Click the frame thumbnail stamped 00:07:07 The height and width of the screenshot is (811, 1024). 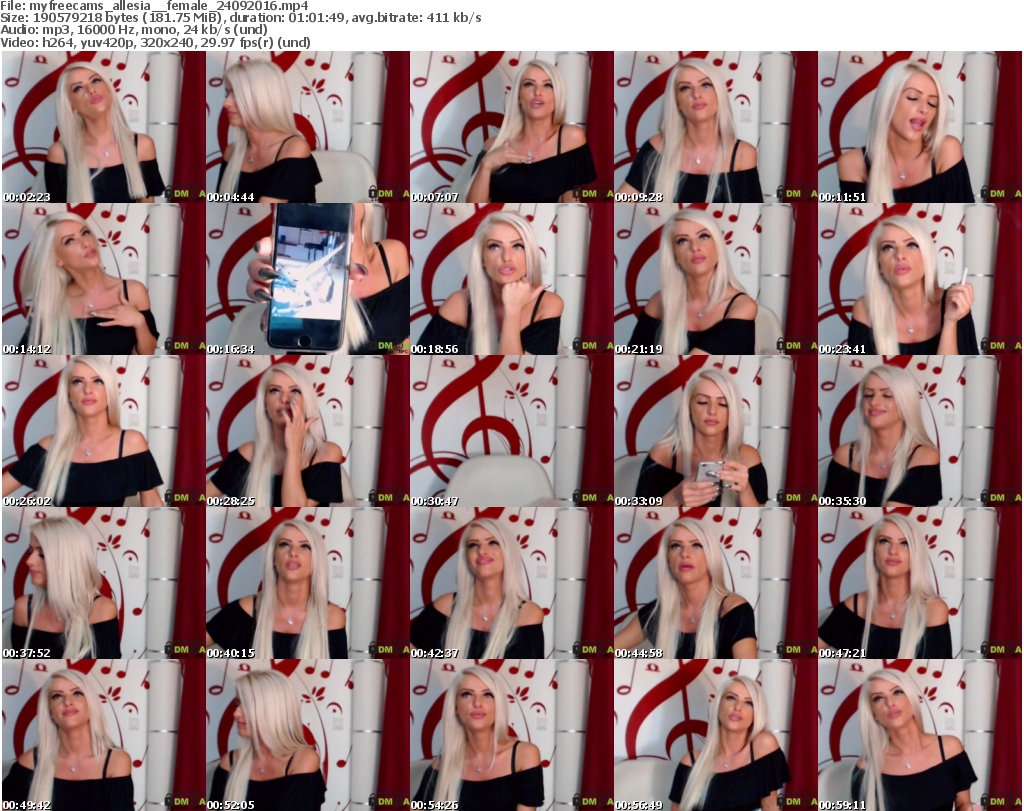pyautogui.click(x=511, y=127)
